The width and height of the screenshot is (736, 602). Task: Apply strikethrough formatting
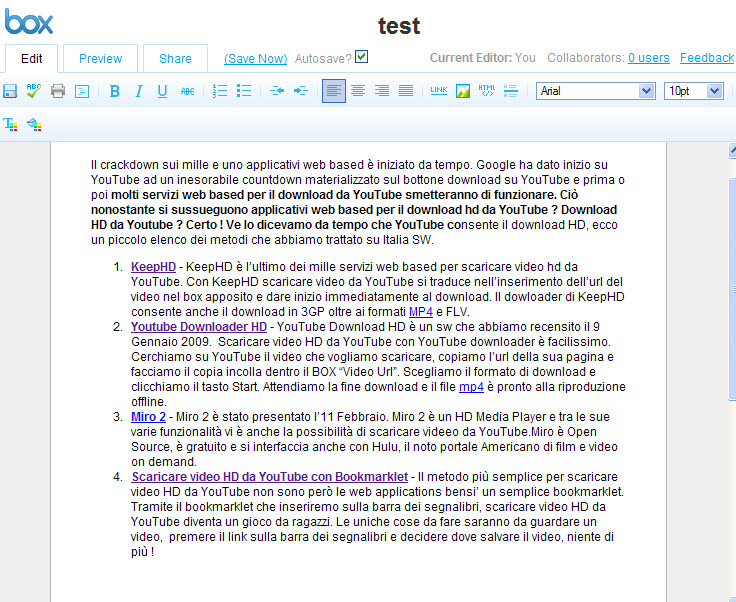point(187,91)
